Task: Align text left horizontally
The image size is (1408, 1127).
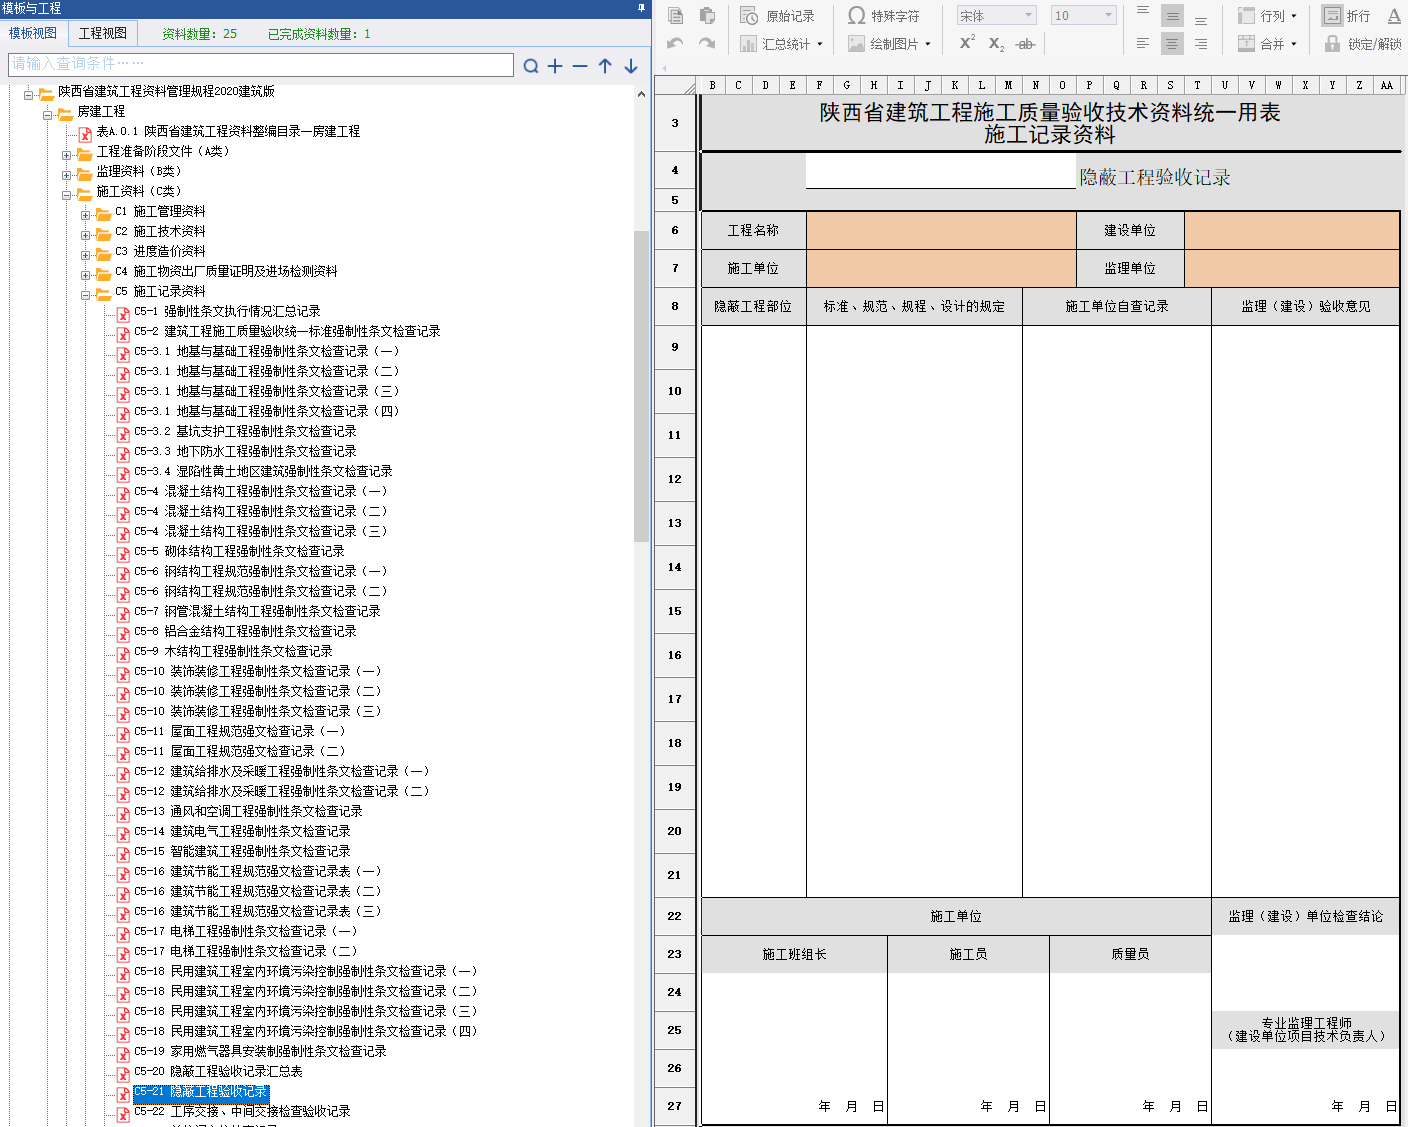Action: (1143, 44)
